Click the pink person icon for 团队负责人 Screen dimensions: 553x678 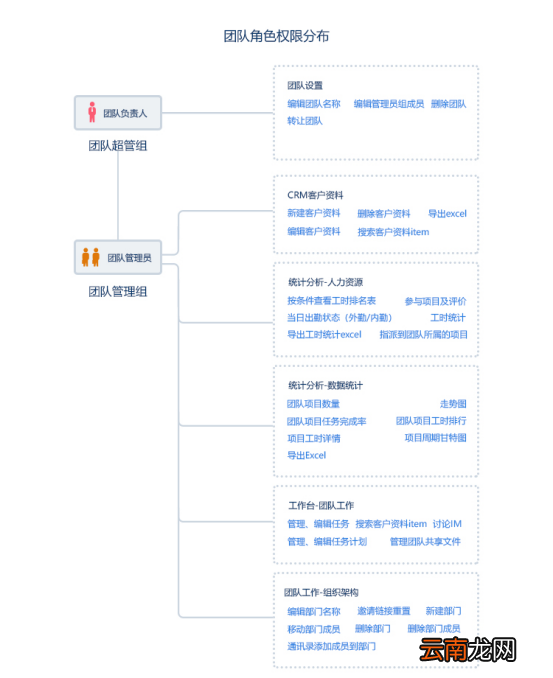click(92, 112)
